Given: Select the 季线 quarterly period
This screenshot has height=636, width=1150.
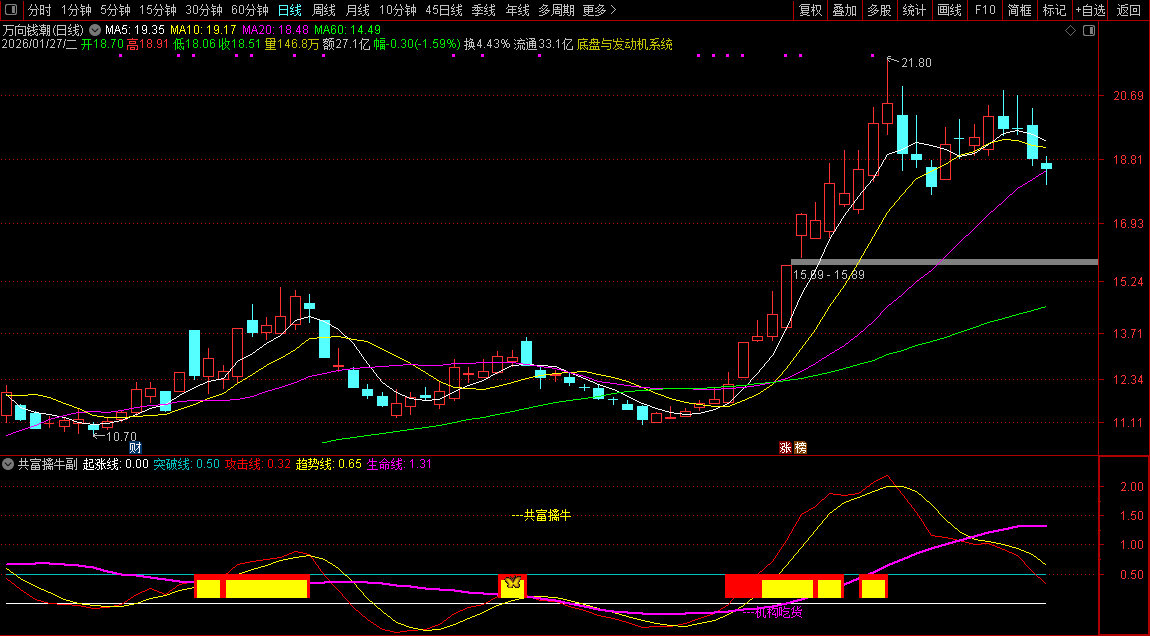Looking at the screenshot, I should click(483, 10).
